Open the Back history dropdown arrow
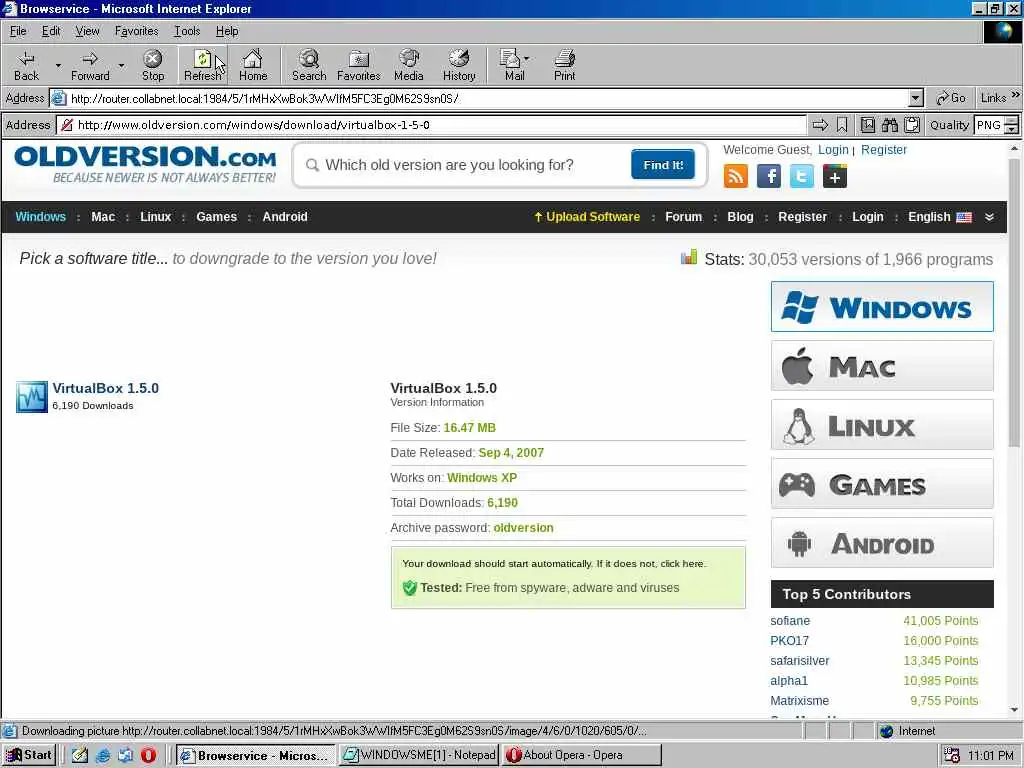This screenshot has height=768, width=1024. [58, 65]
